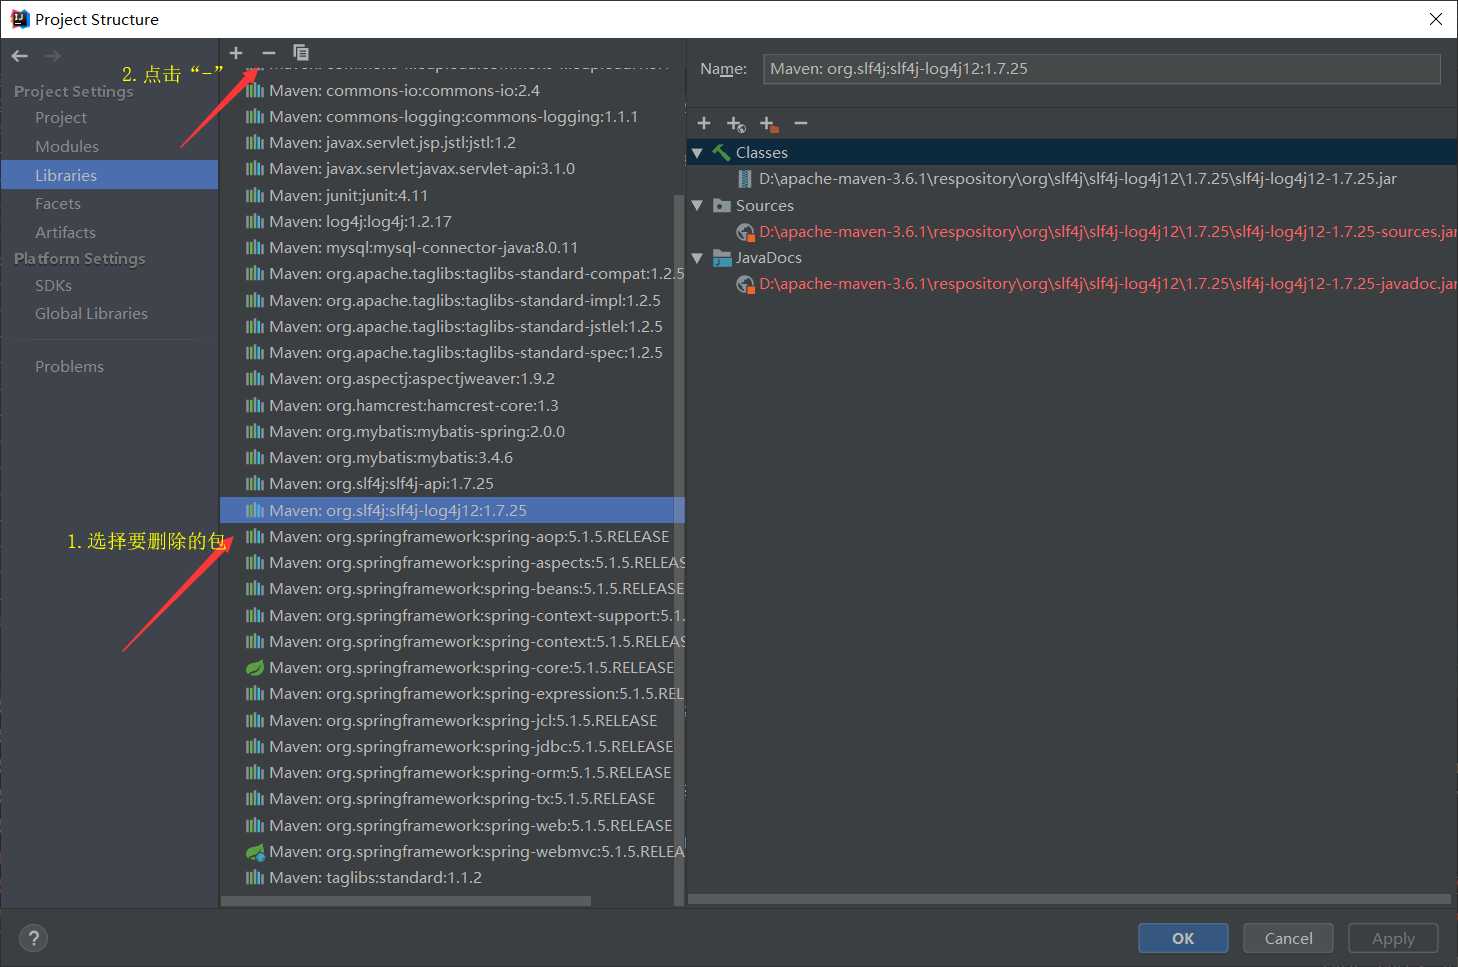Image resolution: width=1458 pixels, height=967 pixels.
Task: Click the right panel horizontal scrollbar
Action: (1069, 899)
